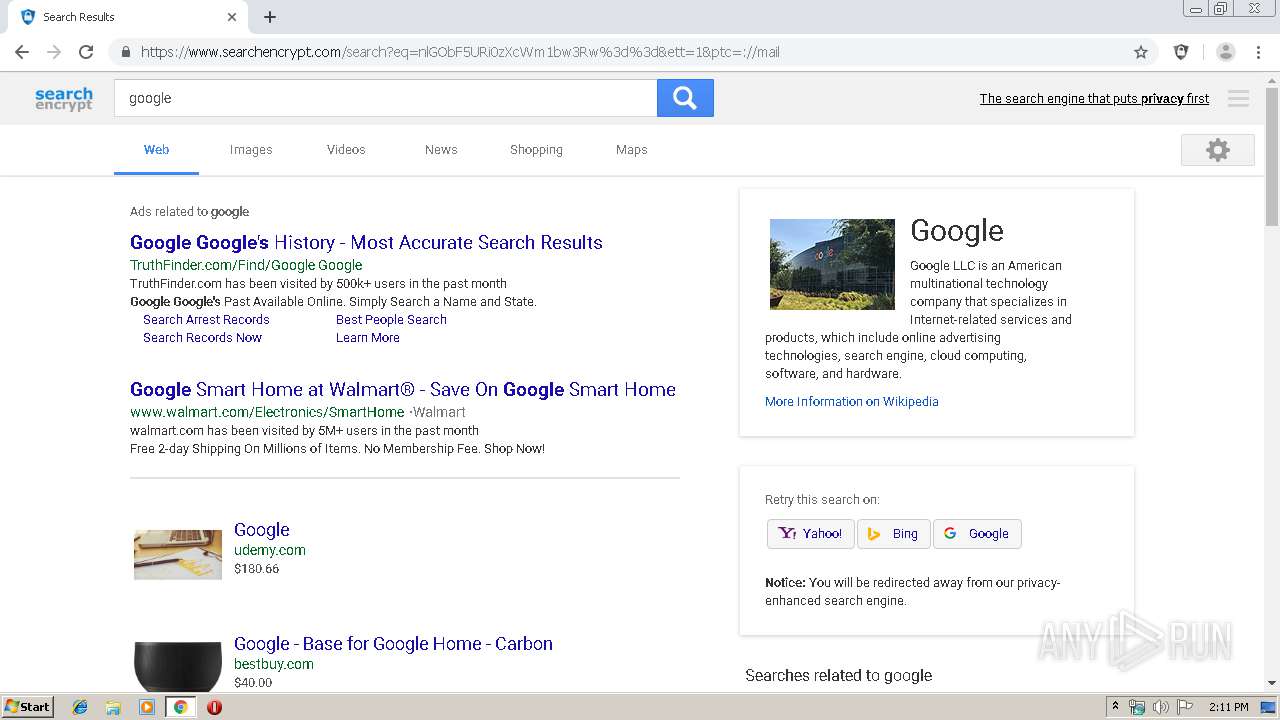
Task: Open 'The search engine that puts privacy first' link
Action: point(1094,98)
